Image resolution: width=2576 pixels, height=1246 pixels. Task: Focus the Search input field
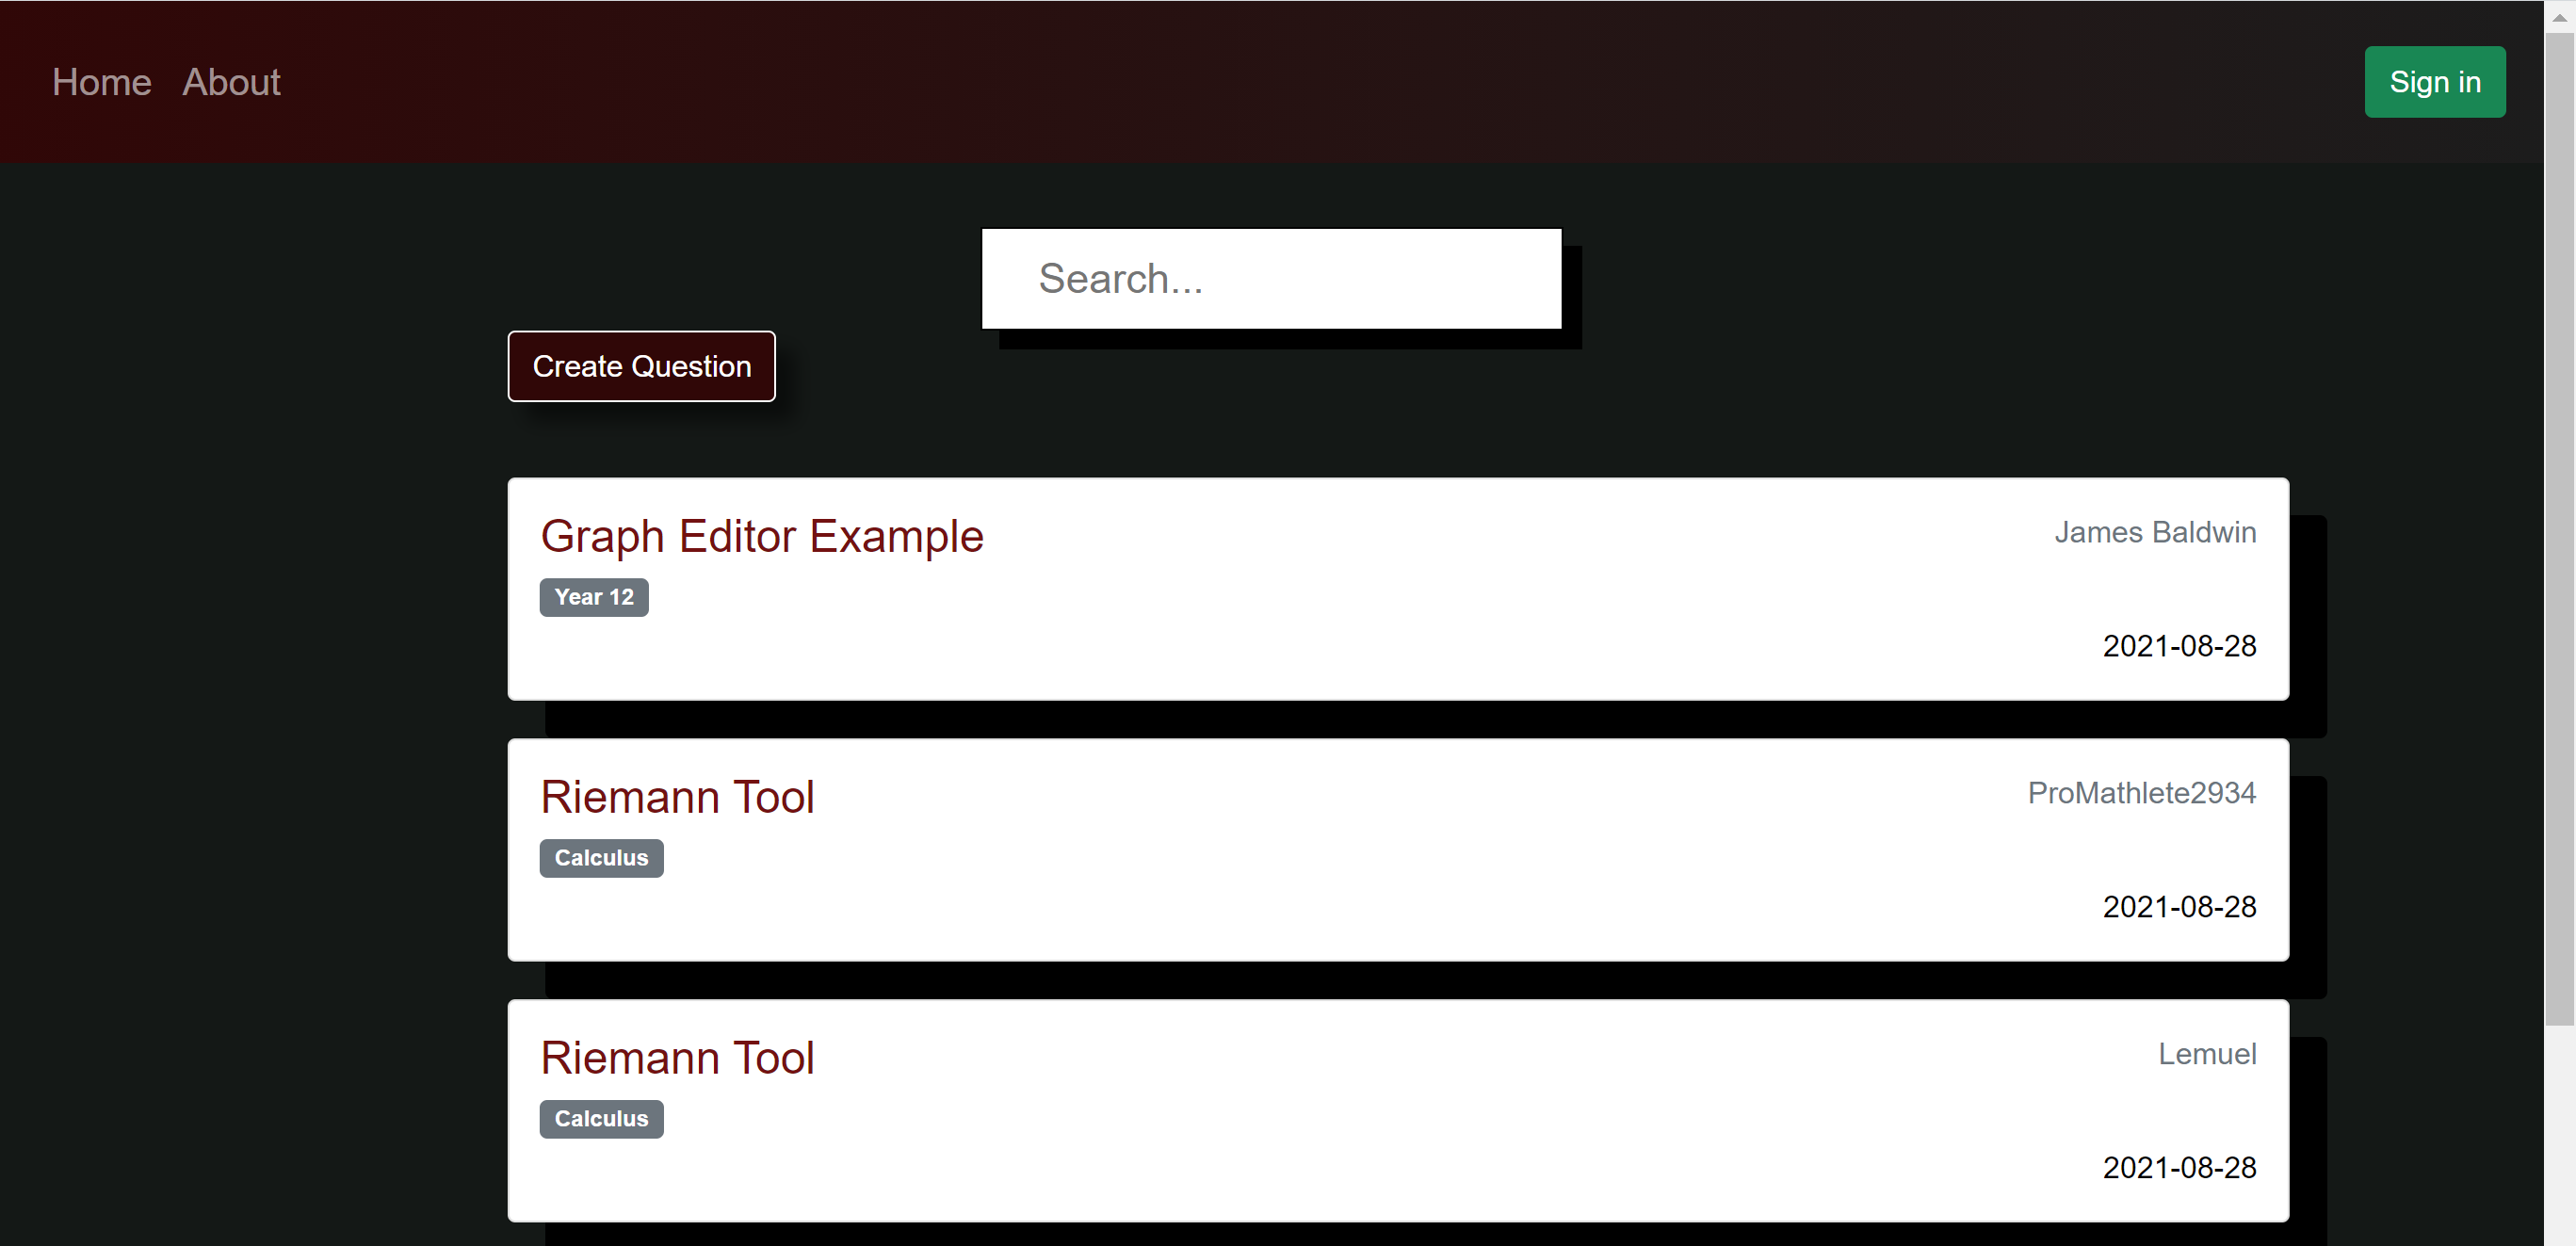click(1270, 278)
